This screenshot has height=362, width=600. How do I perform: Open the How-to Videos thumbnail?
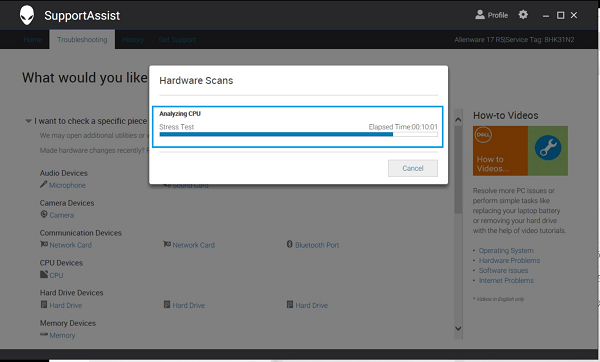(x=520, y=151)
